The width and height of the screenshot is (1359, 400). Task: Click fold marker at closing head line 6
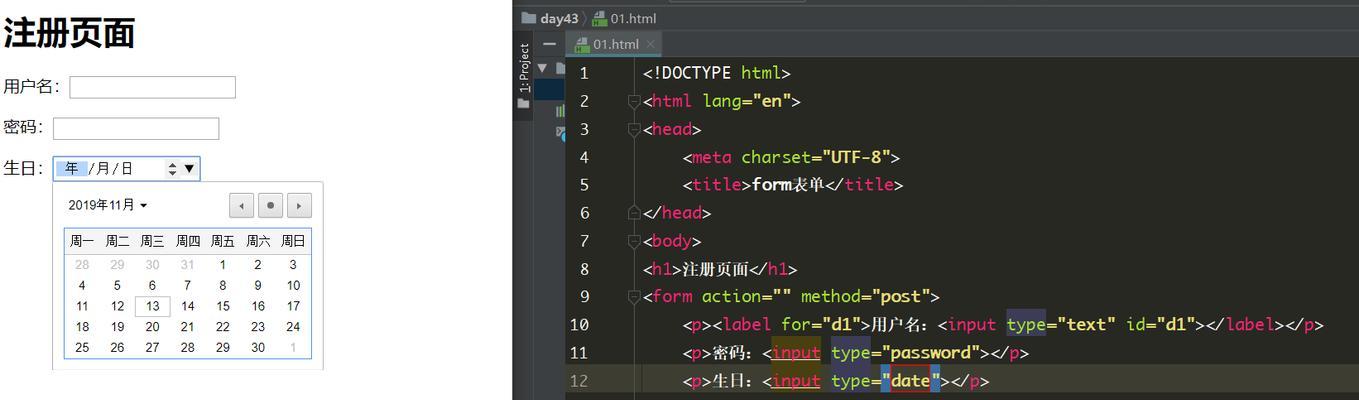pyautogui.click(x=633, y=213)
